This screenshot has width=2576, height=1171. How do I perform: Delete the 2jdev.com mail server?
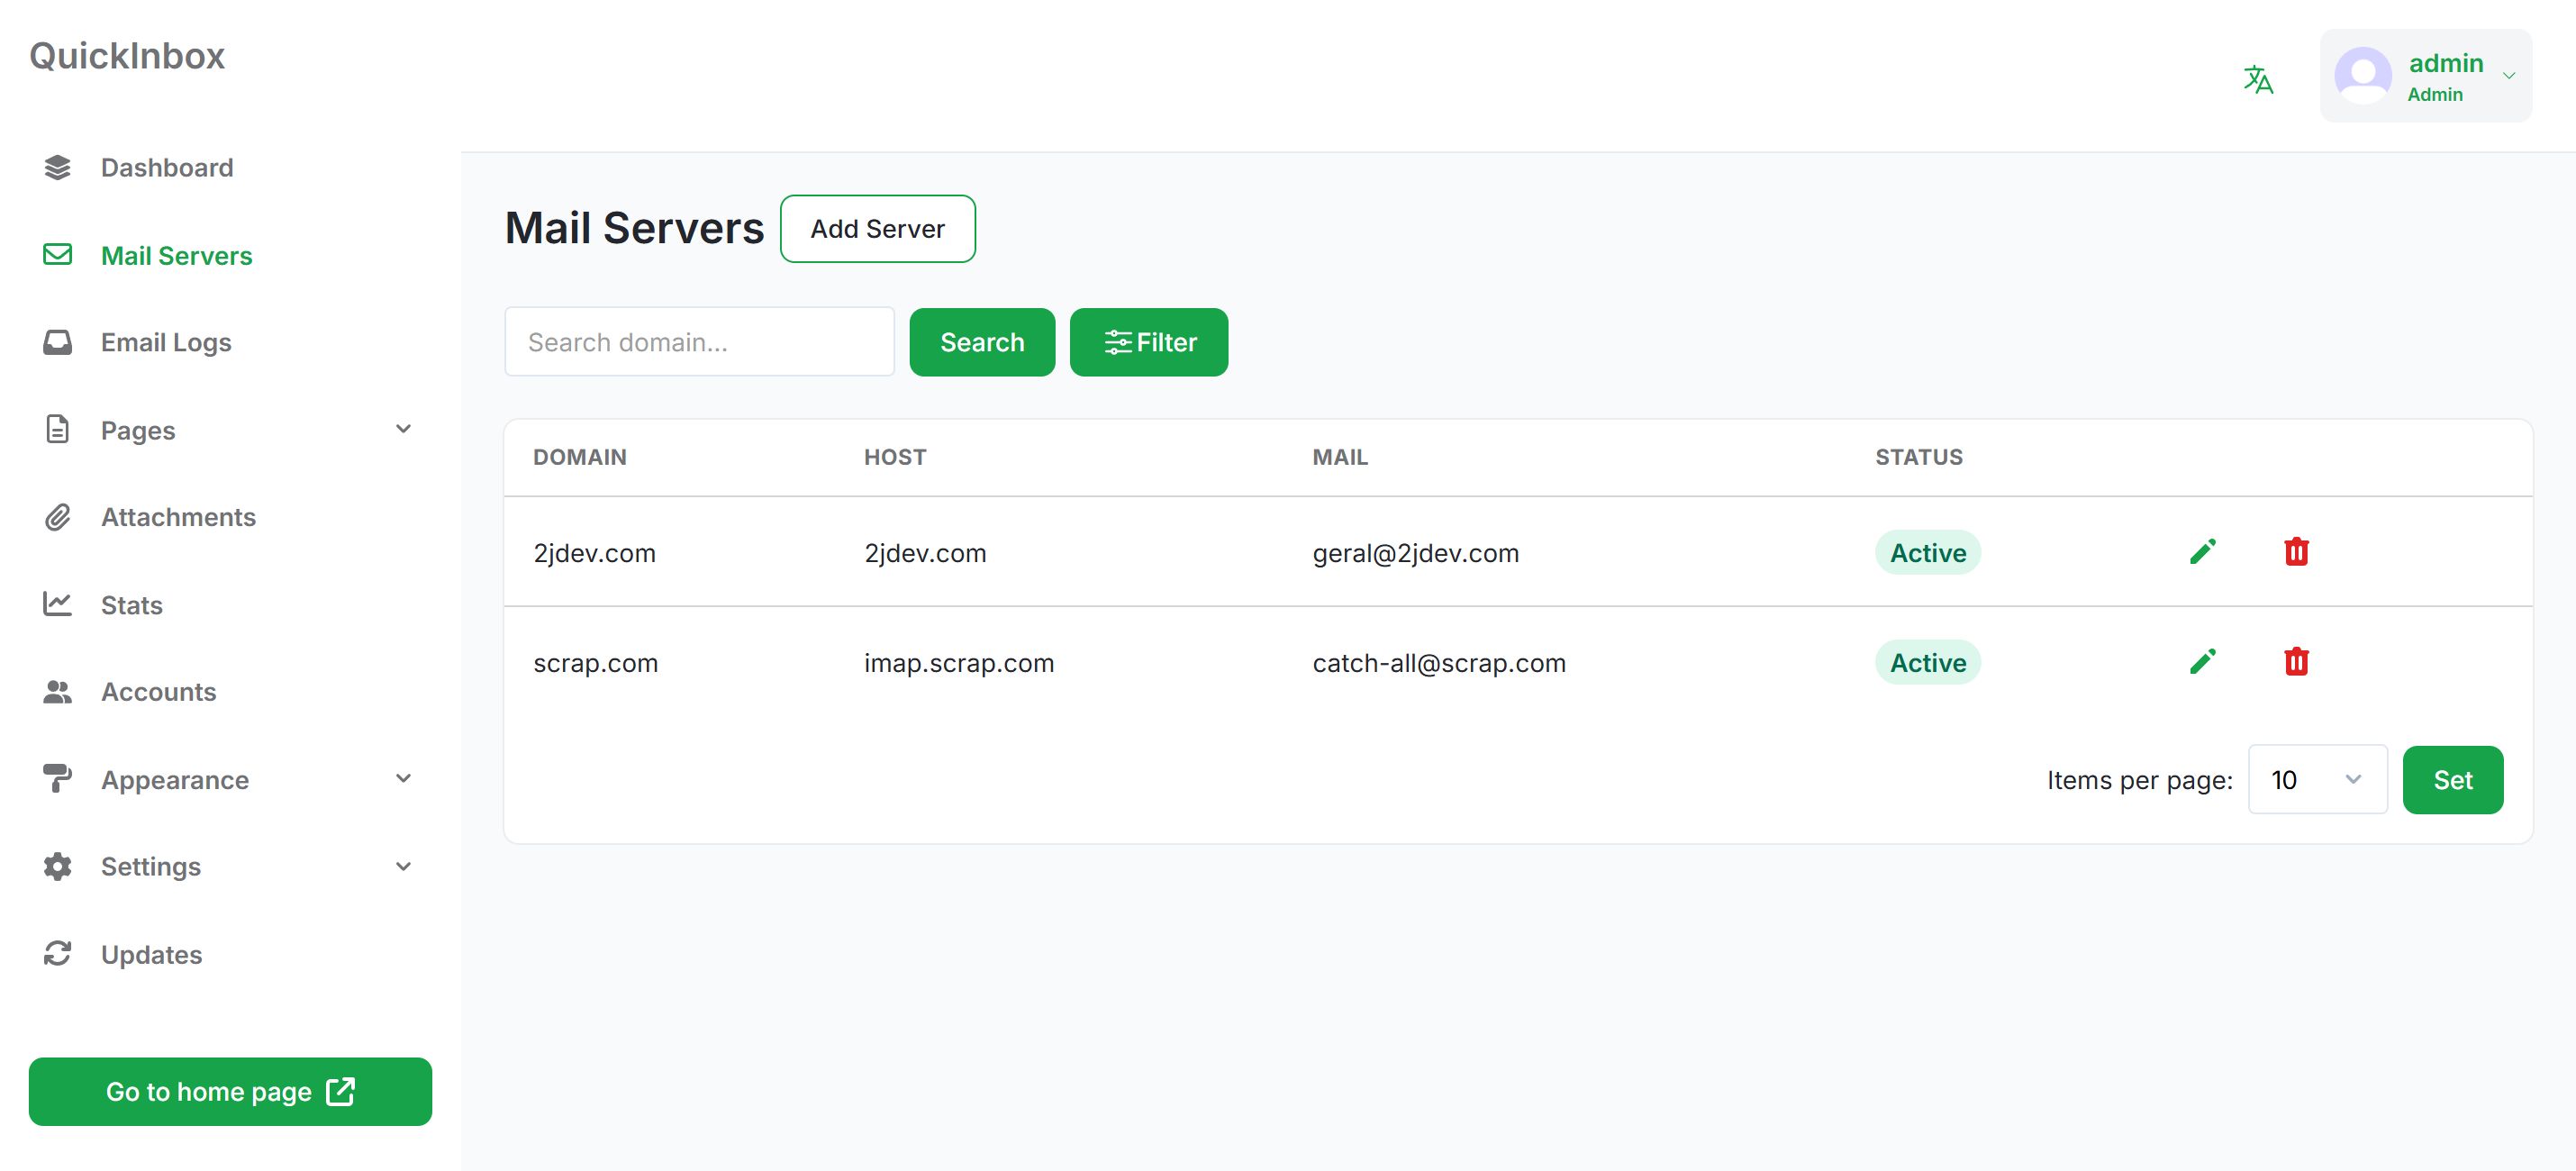tap(2296, 552)
